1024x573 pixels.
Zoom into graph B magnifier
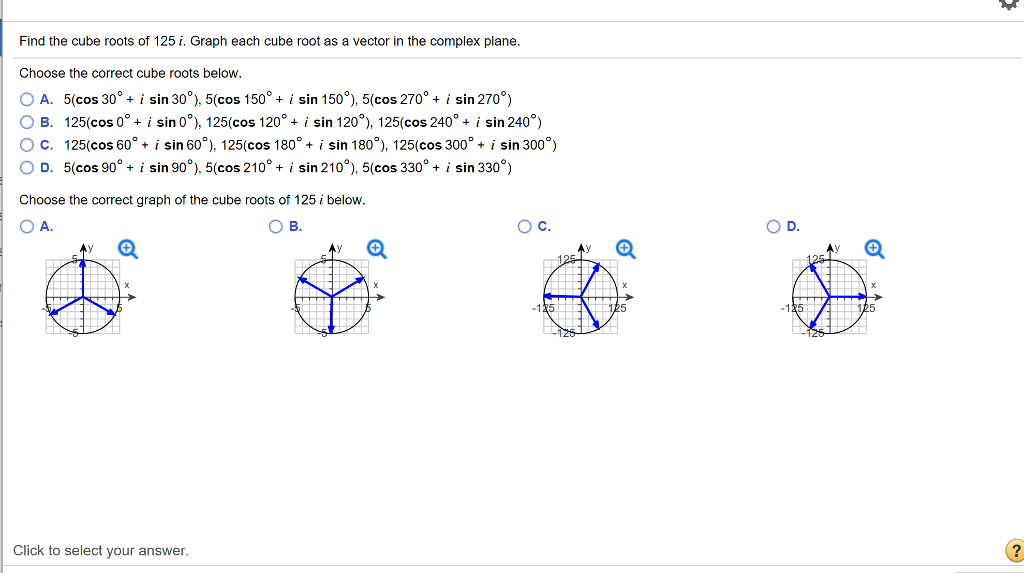(376, 249)
